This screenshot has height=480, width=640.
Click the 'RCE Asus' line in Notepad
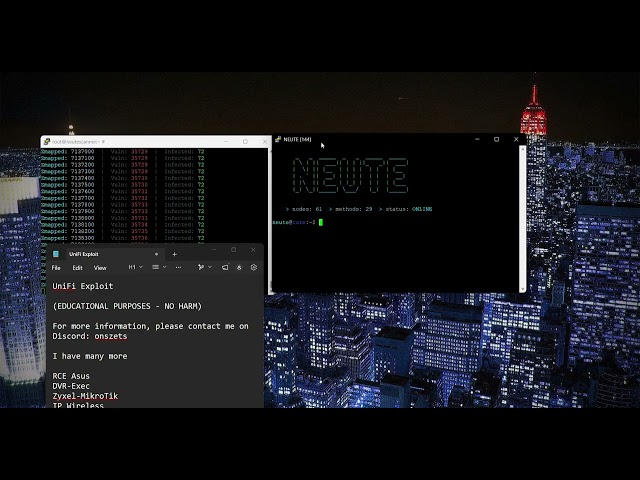click(x=71, y=376)
